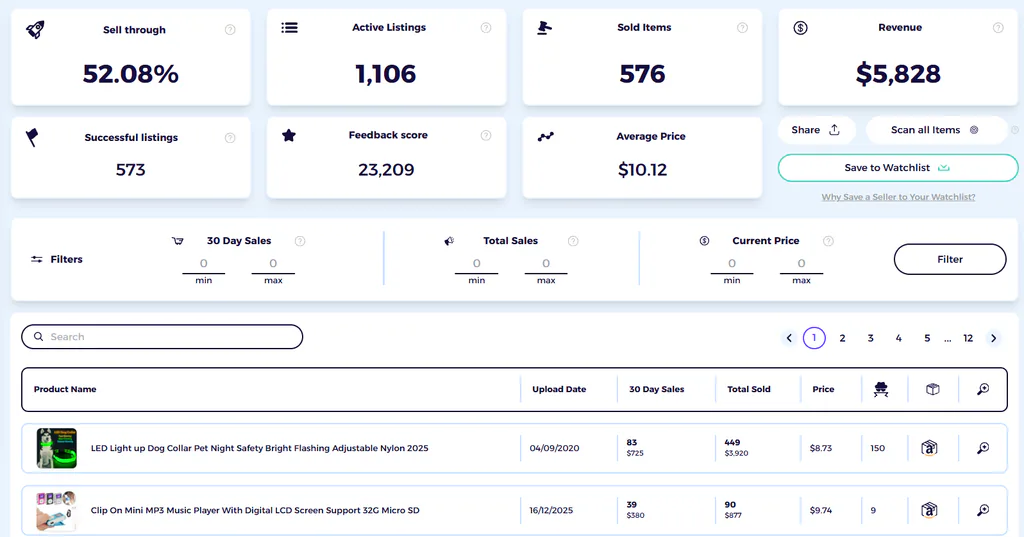Viewport: 1024px width, 537px height.
Task: Jump to page 12 in pagination
Action: (968, 338)
